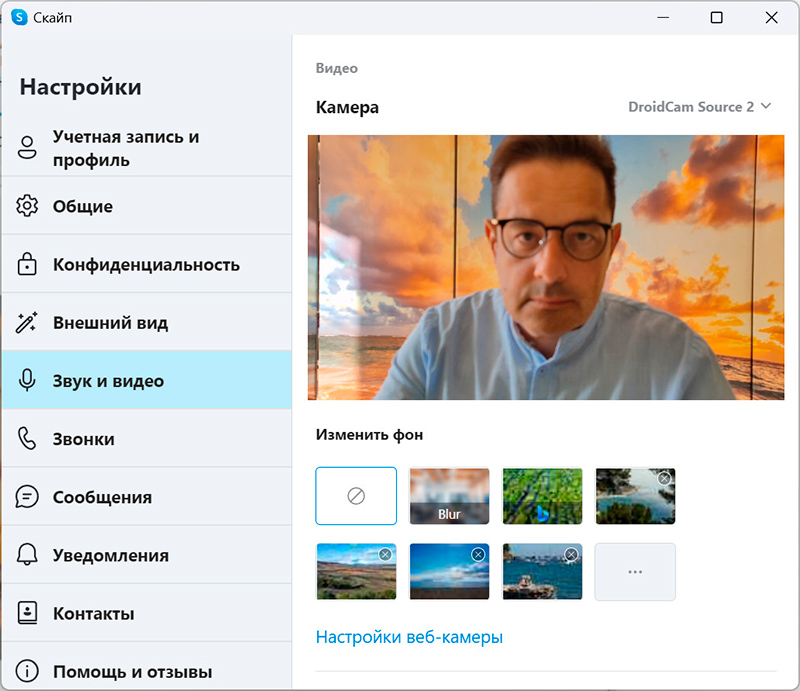Click the bell icon for Уведомления
The height and width of the screenshot is (691, 800).
coord(27,555)
